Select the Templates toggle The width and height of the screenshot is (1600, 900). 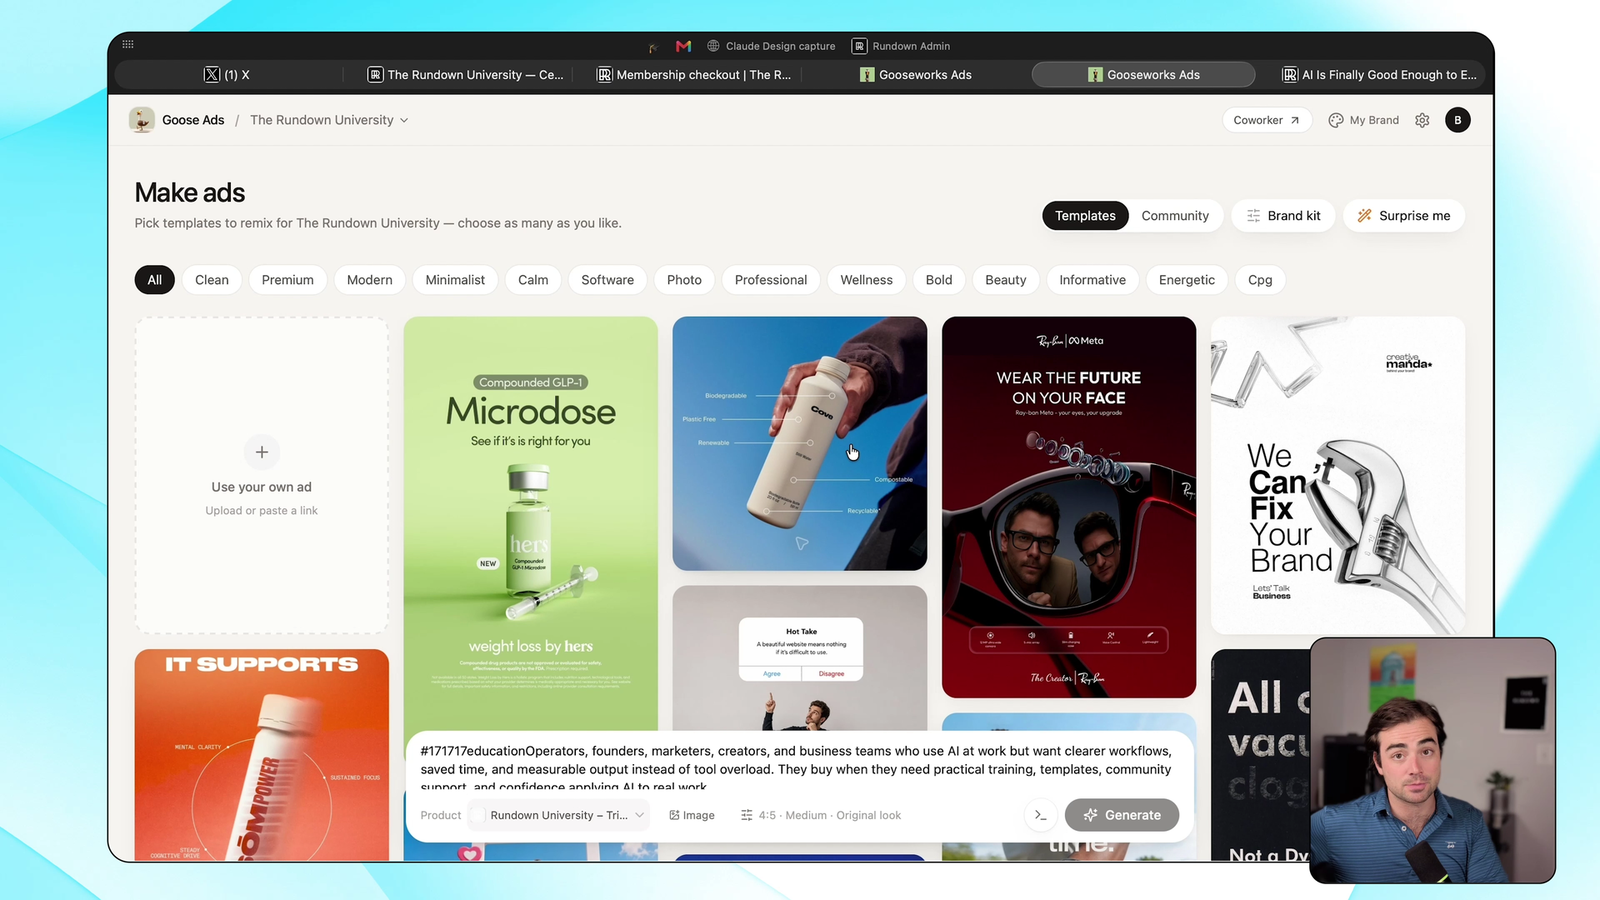pyautogui.click(x=1085, y=216)
